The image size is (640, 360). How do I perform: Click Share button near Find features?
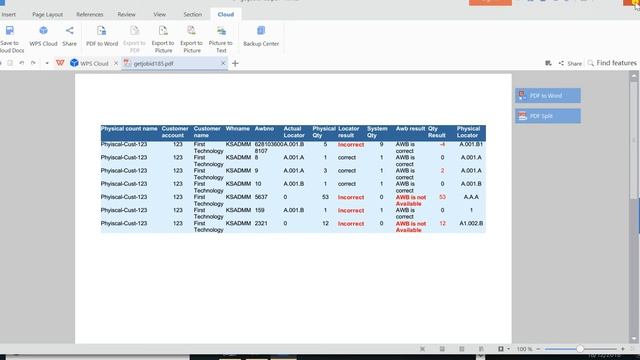(570, 63)
